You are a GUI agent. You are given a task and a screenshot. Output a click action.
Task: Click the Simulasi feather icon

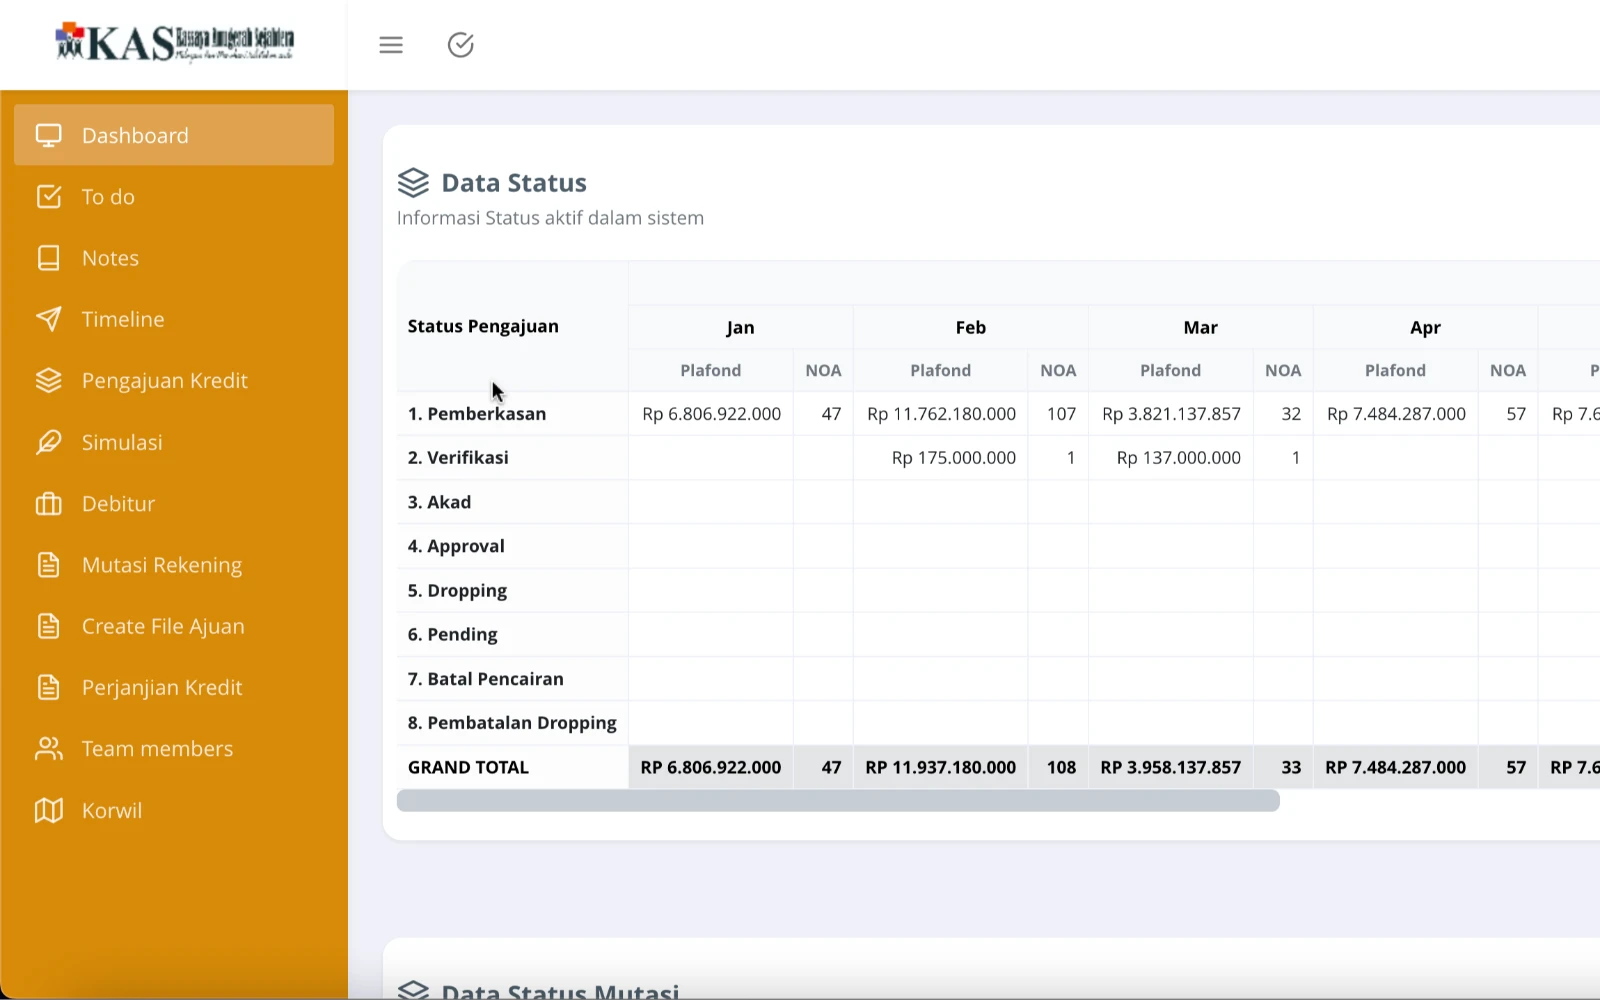(49, 442)
